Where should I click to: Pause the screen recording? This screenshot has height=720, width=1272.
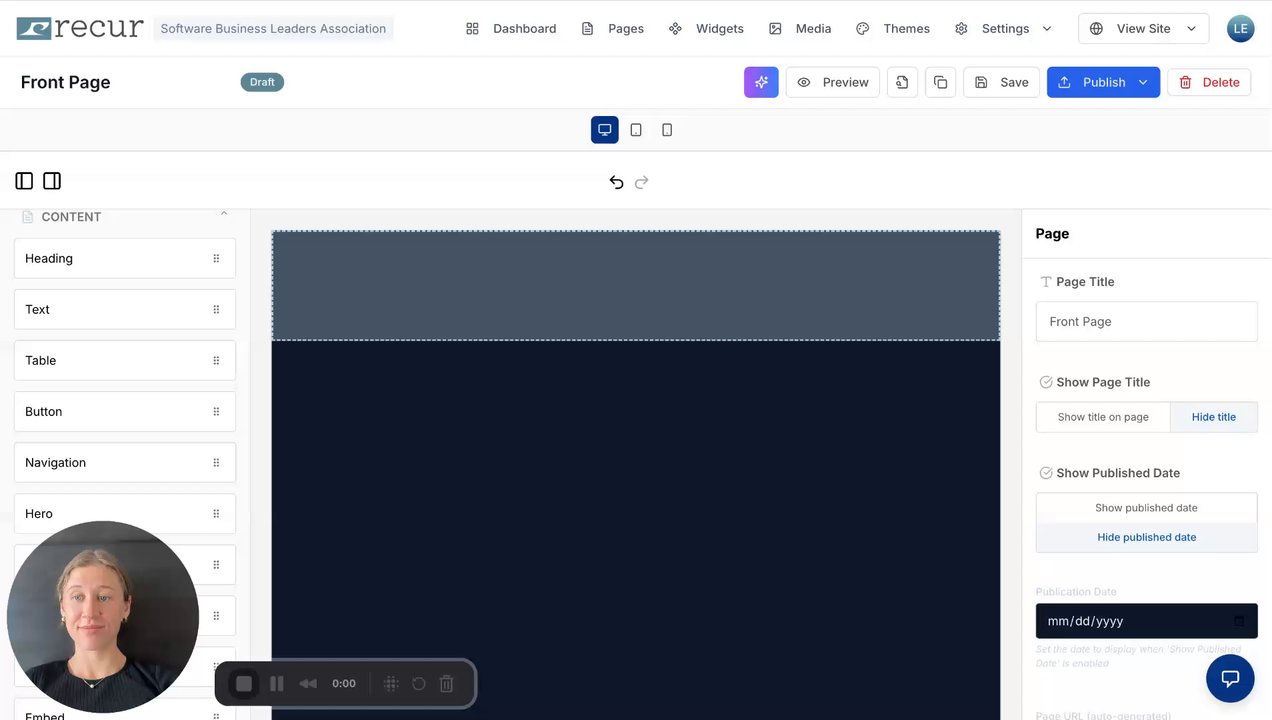[277, 684]
